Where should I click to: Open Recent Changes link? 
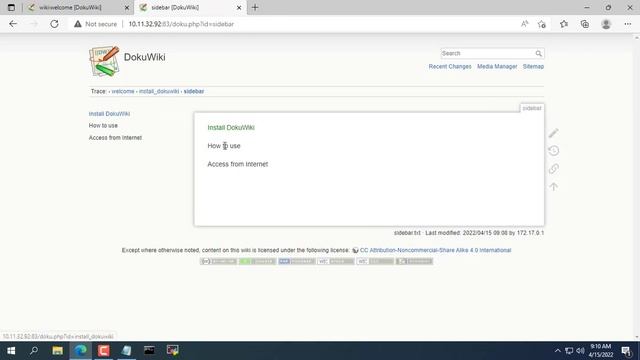pyautogui.click(x=450, y=66)
